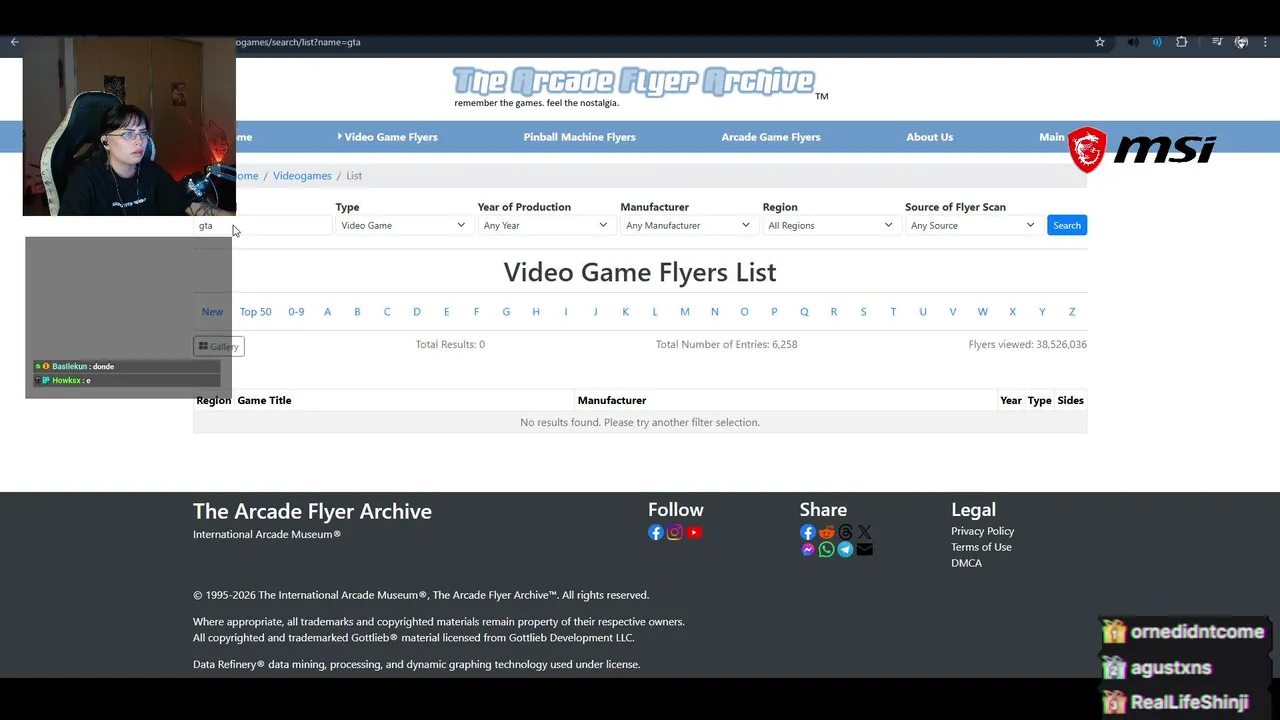Click the Year column header
1280x720 pixels.
tap(1011, 400)
